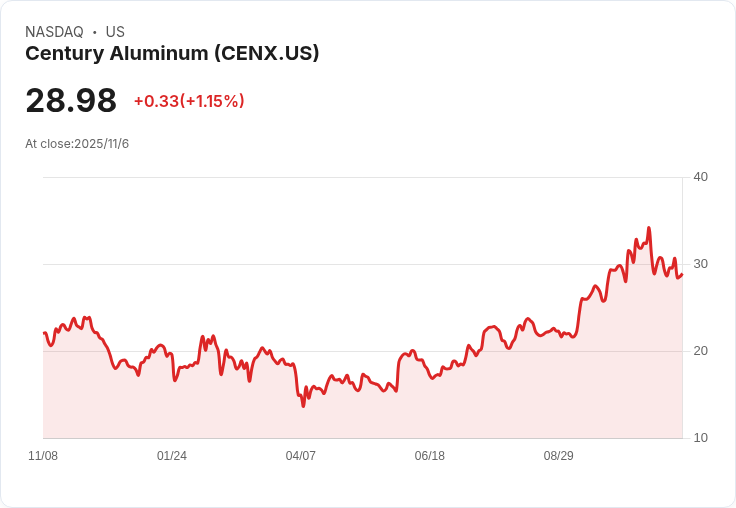Click the 11/08 x-axis date label
Image resolution: width=736 pixels, height=508 pixels.
[43, 456]
